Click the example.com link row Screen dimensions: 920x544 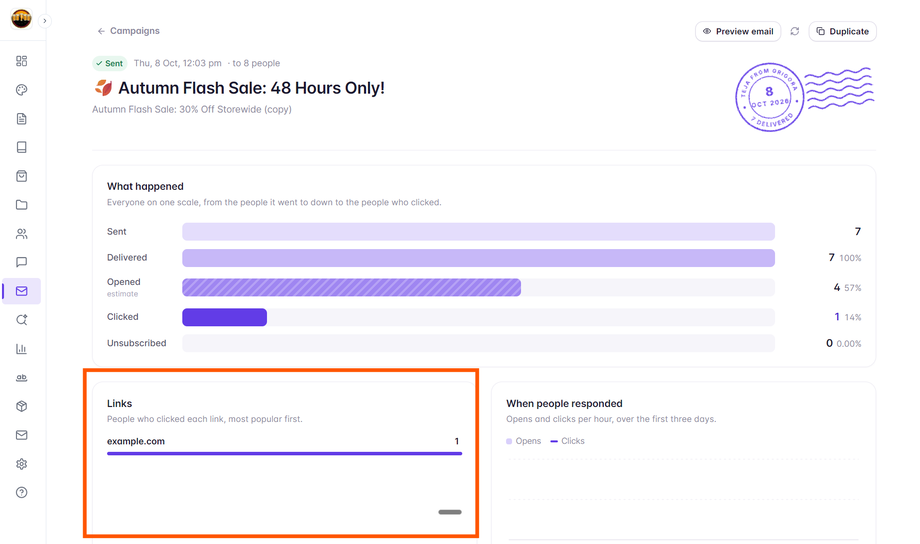284,445
